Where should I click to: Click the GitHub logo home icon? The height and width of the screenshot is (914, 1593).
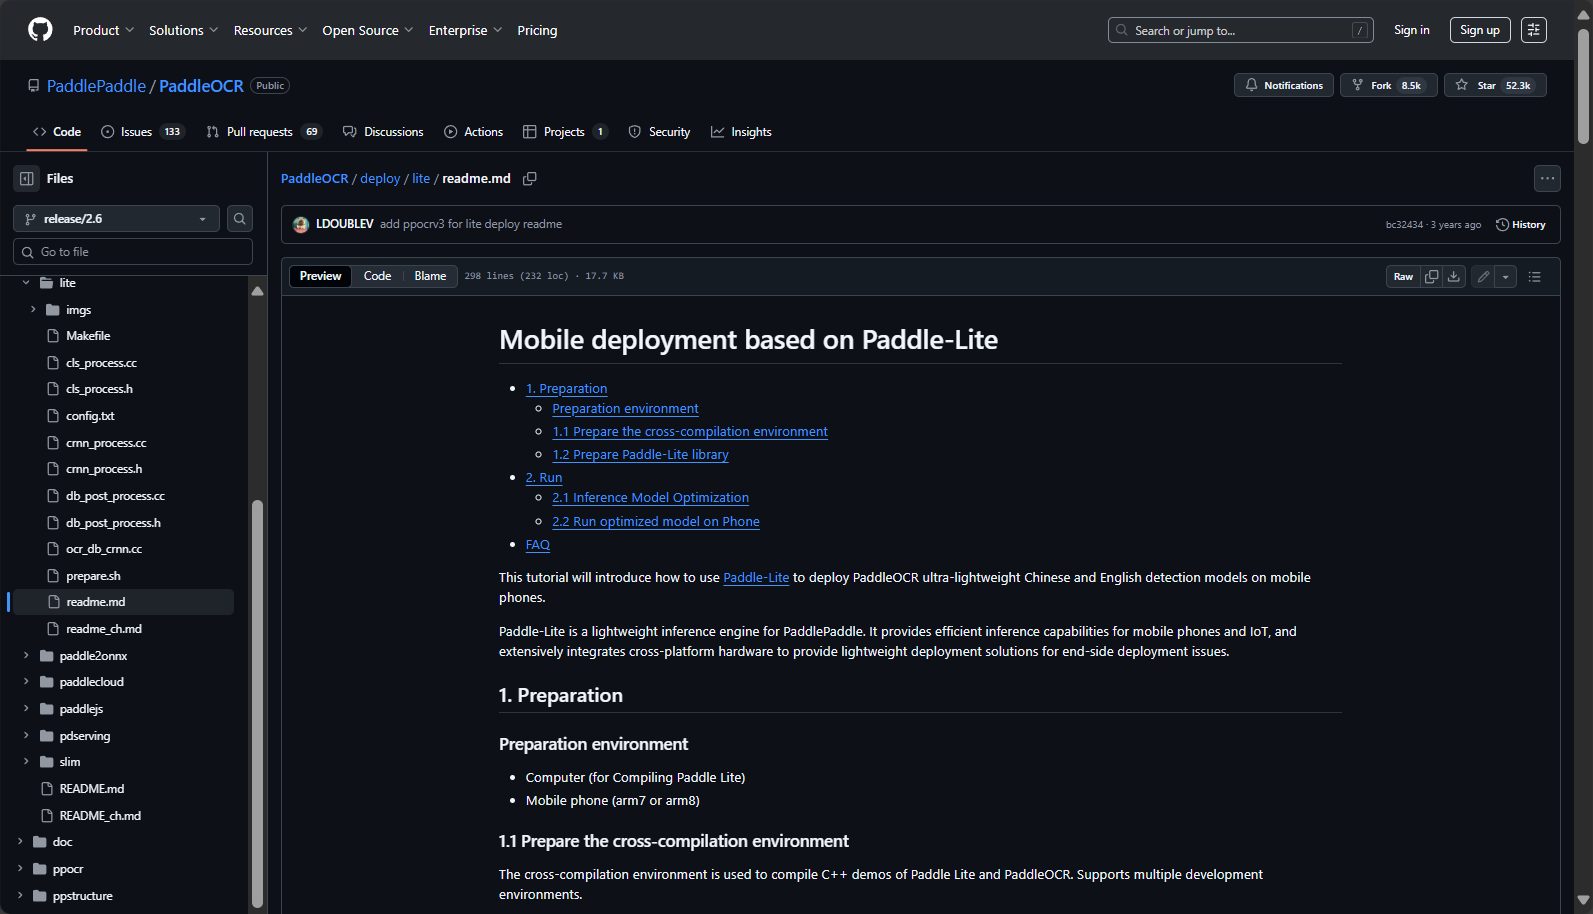coord(40,30)
